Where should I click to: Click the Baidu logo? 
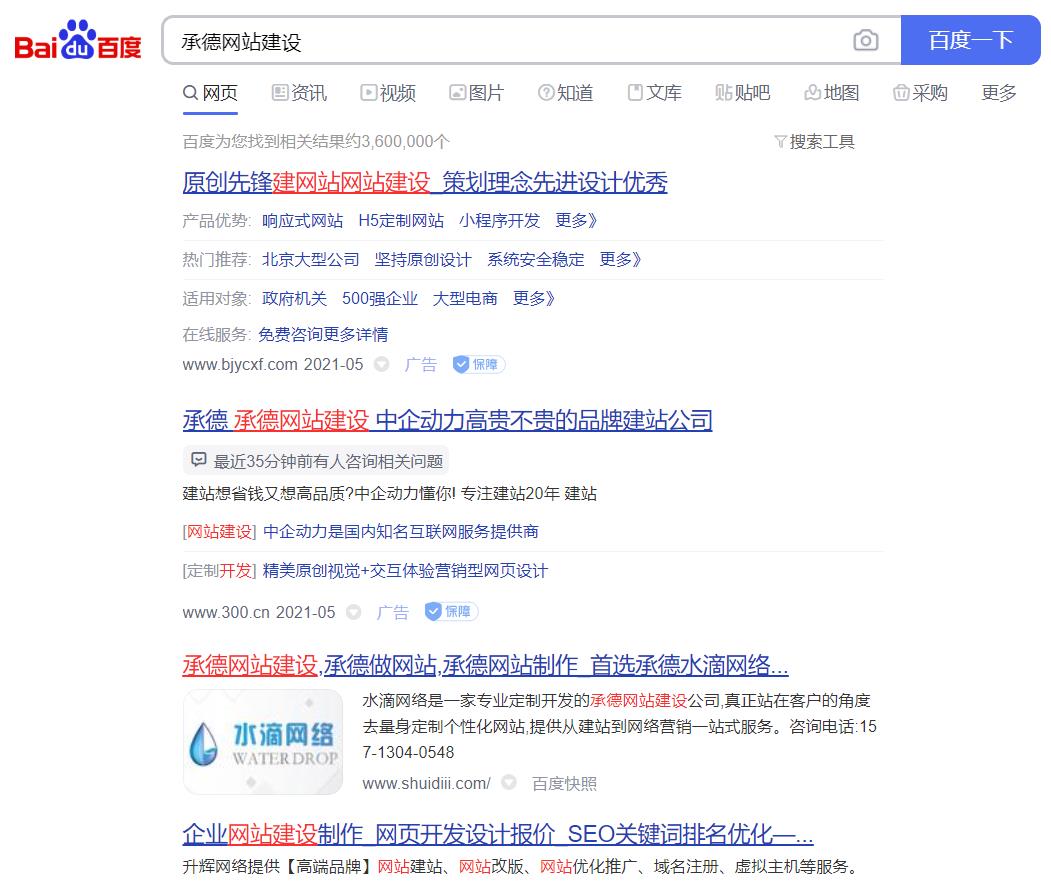[x=78, y=40]
